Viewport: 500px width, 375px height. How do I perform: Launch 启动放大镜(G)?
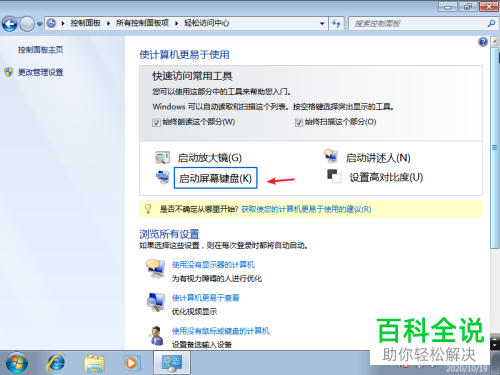210,158
